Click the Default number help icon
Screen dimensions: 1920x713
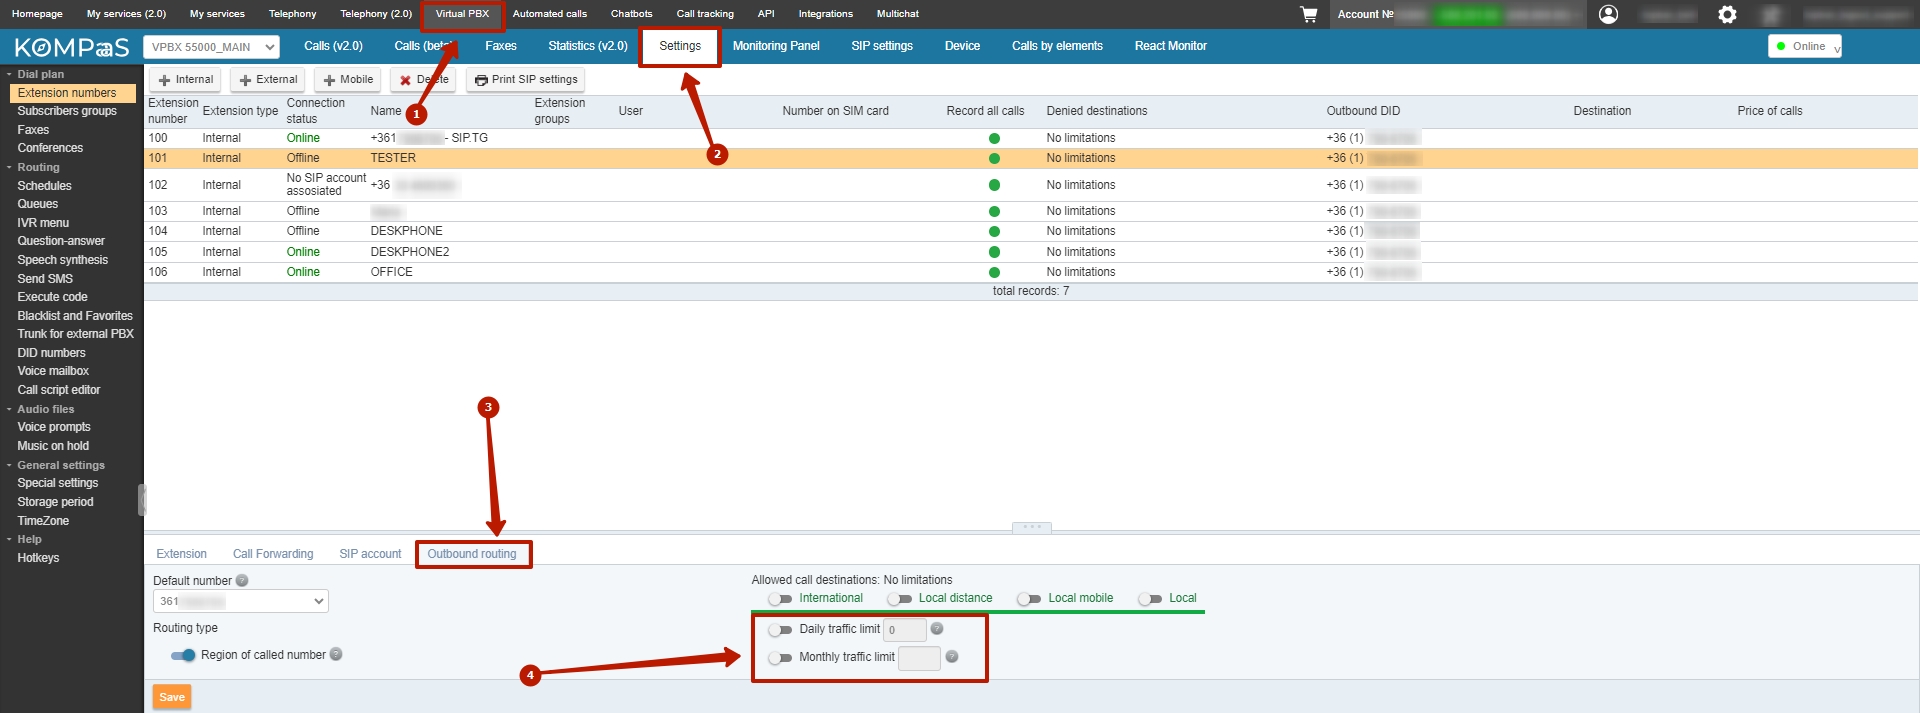pyautogui.click(x=242, y=580)
